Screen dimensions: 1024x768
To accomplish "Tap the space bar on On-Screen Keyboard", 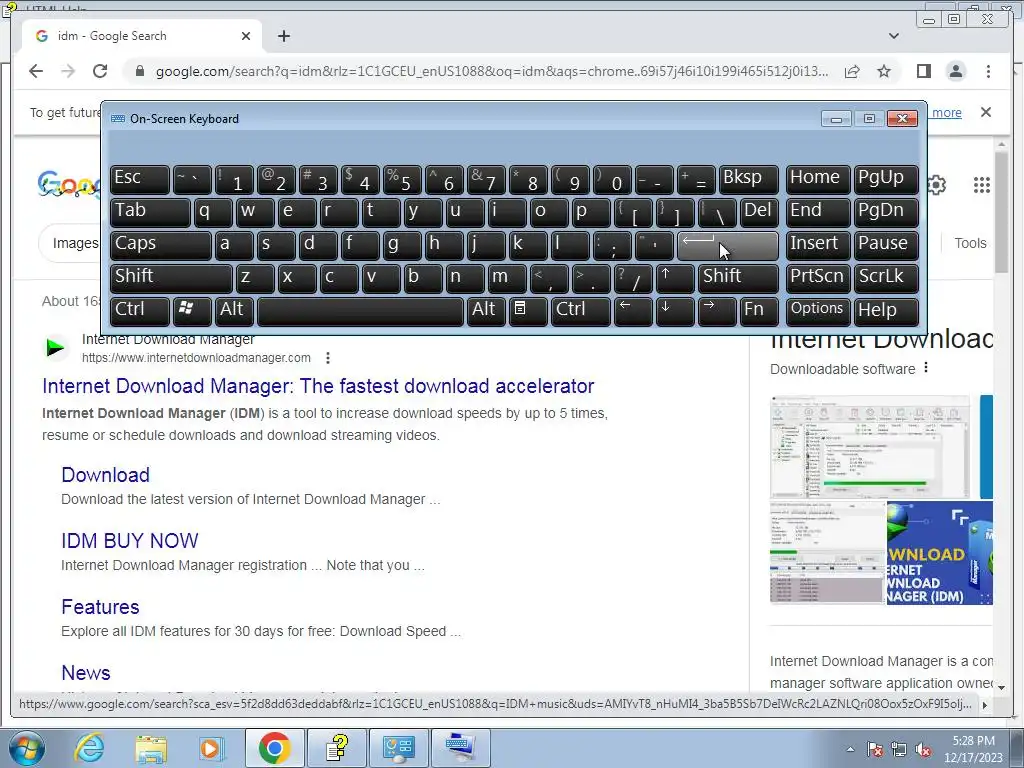I will [360, 311].
